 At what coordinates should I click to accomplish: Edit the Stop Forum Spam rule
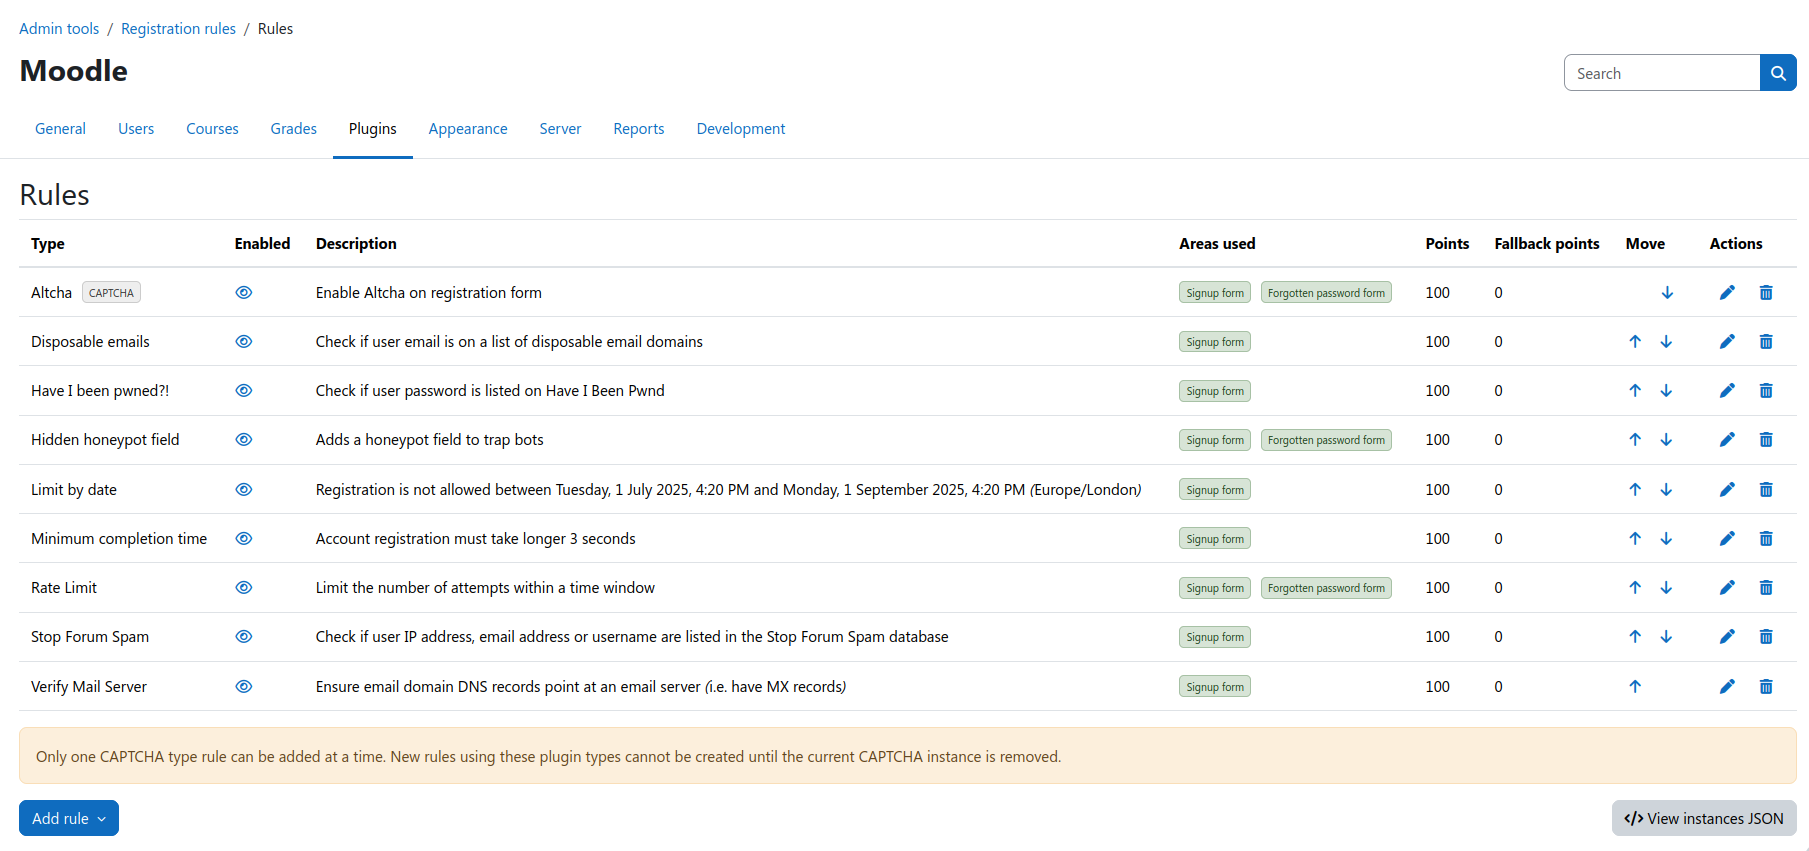pos(1727,637)
